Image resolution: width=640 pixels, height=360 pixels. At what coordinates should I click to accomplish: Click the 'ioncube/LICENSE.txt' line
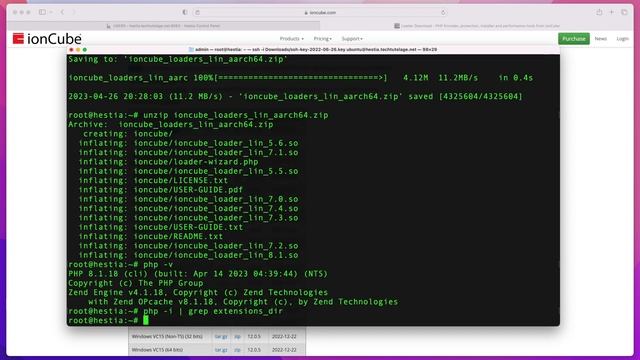153,180
